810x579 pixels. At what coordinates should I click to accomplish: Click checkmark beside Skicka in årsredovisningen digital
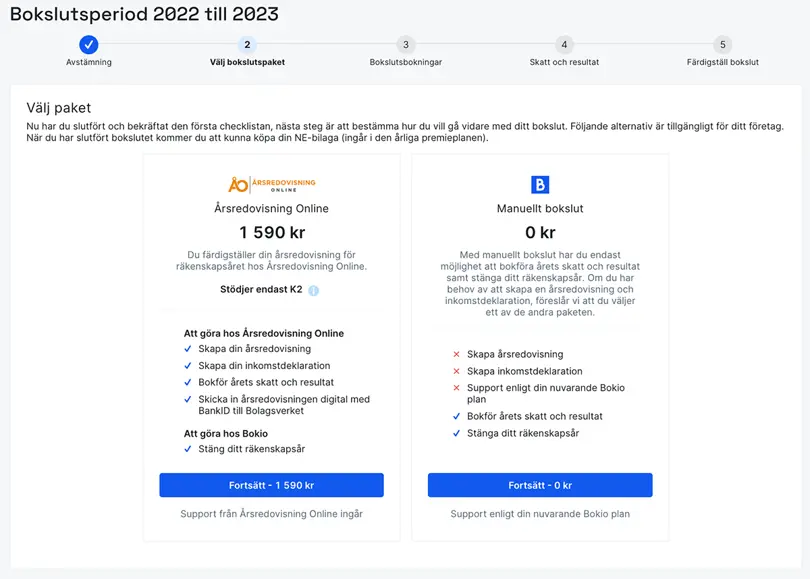tap(188, 399)
